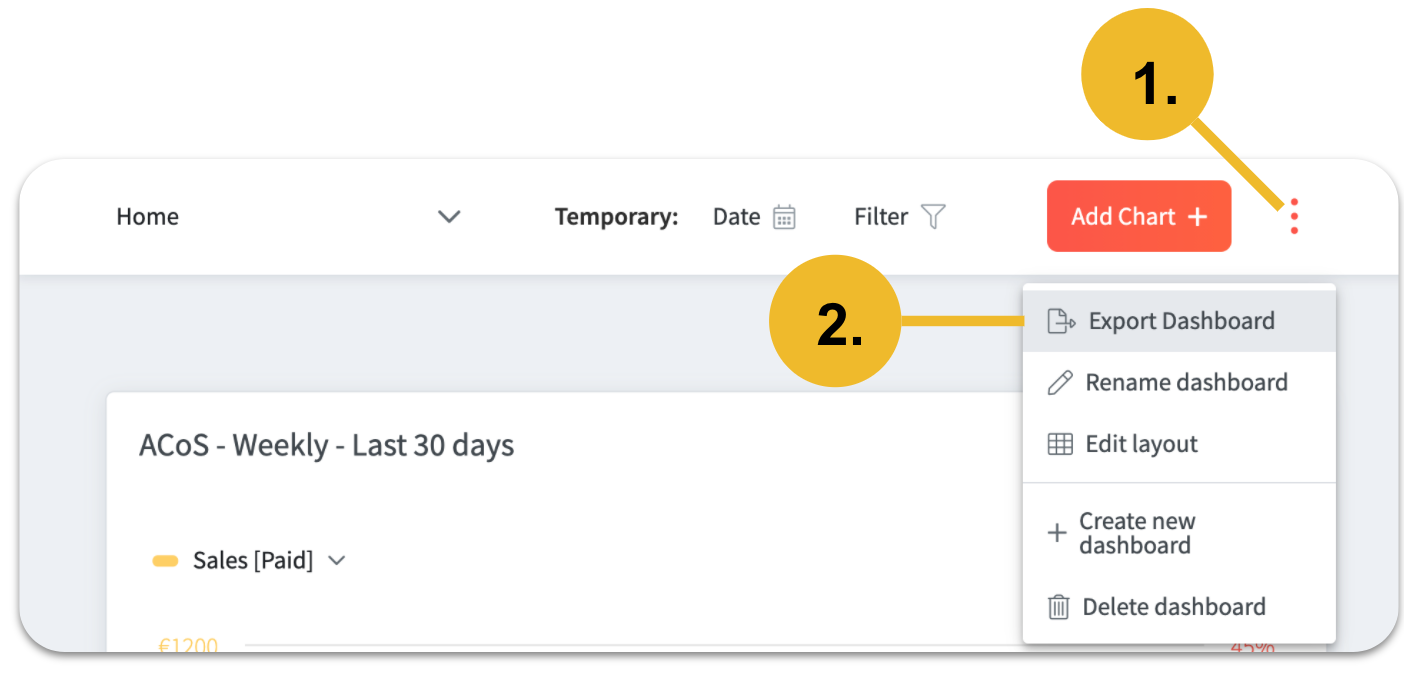Click the plus sign inside Add Chart
Viewport: 1404px width, 677px height.
click(x=1197, y=217)
